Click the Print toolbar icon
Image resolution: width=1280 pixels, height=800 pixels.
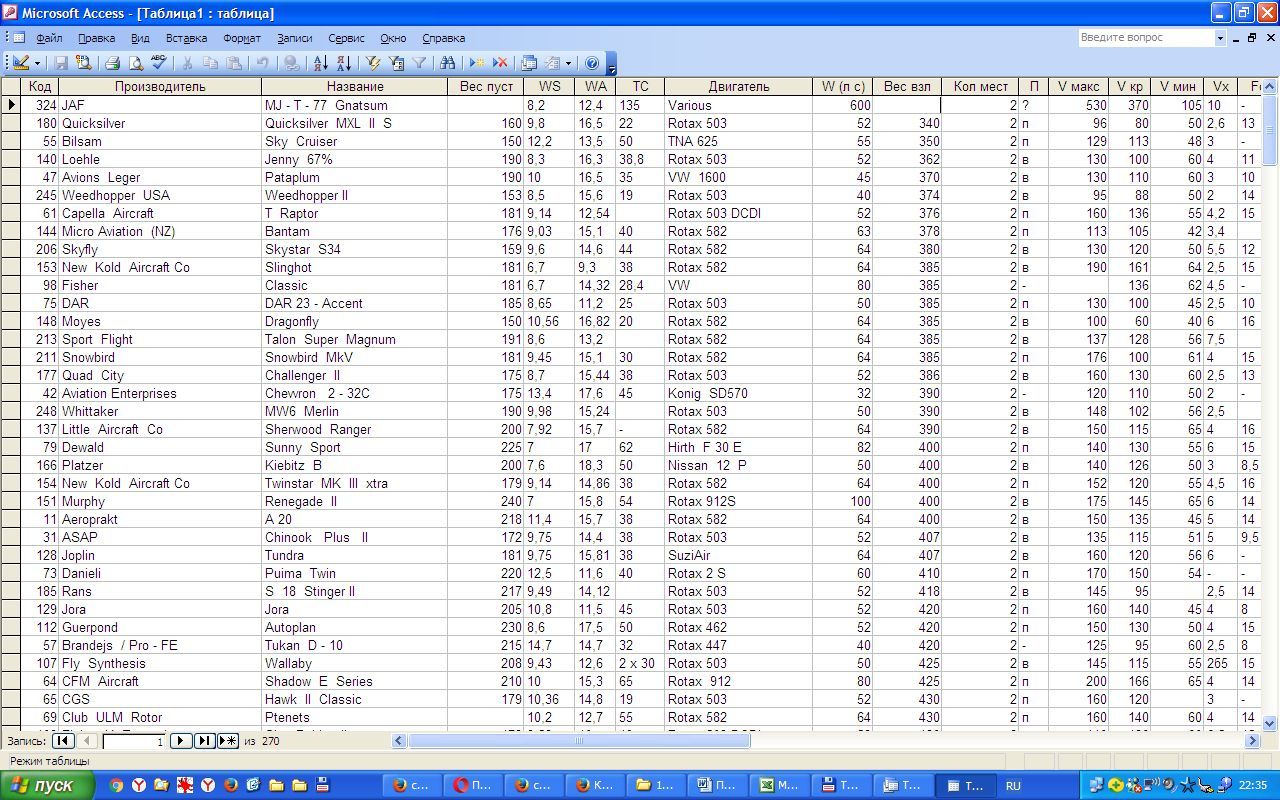point(113,63)
